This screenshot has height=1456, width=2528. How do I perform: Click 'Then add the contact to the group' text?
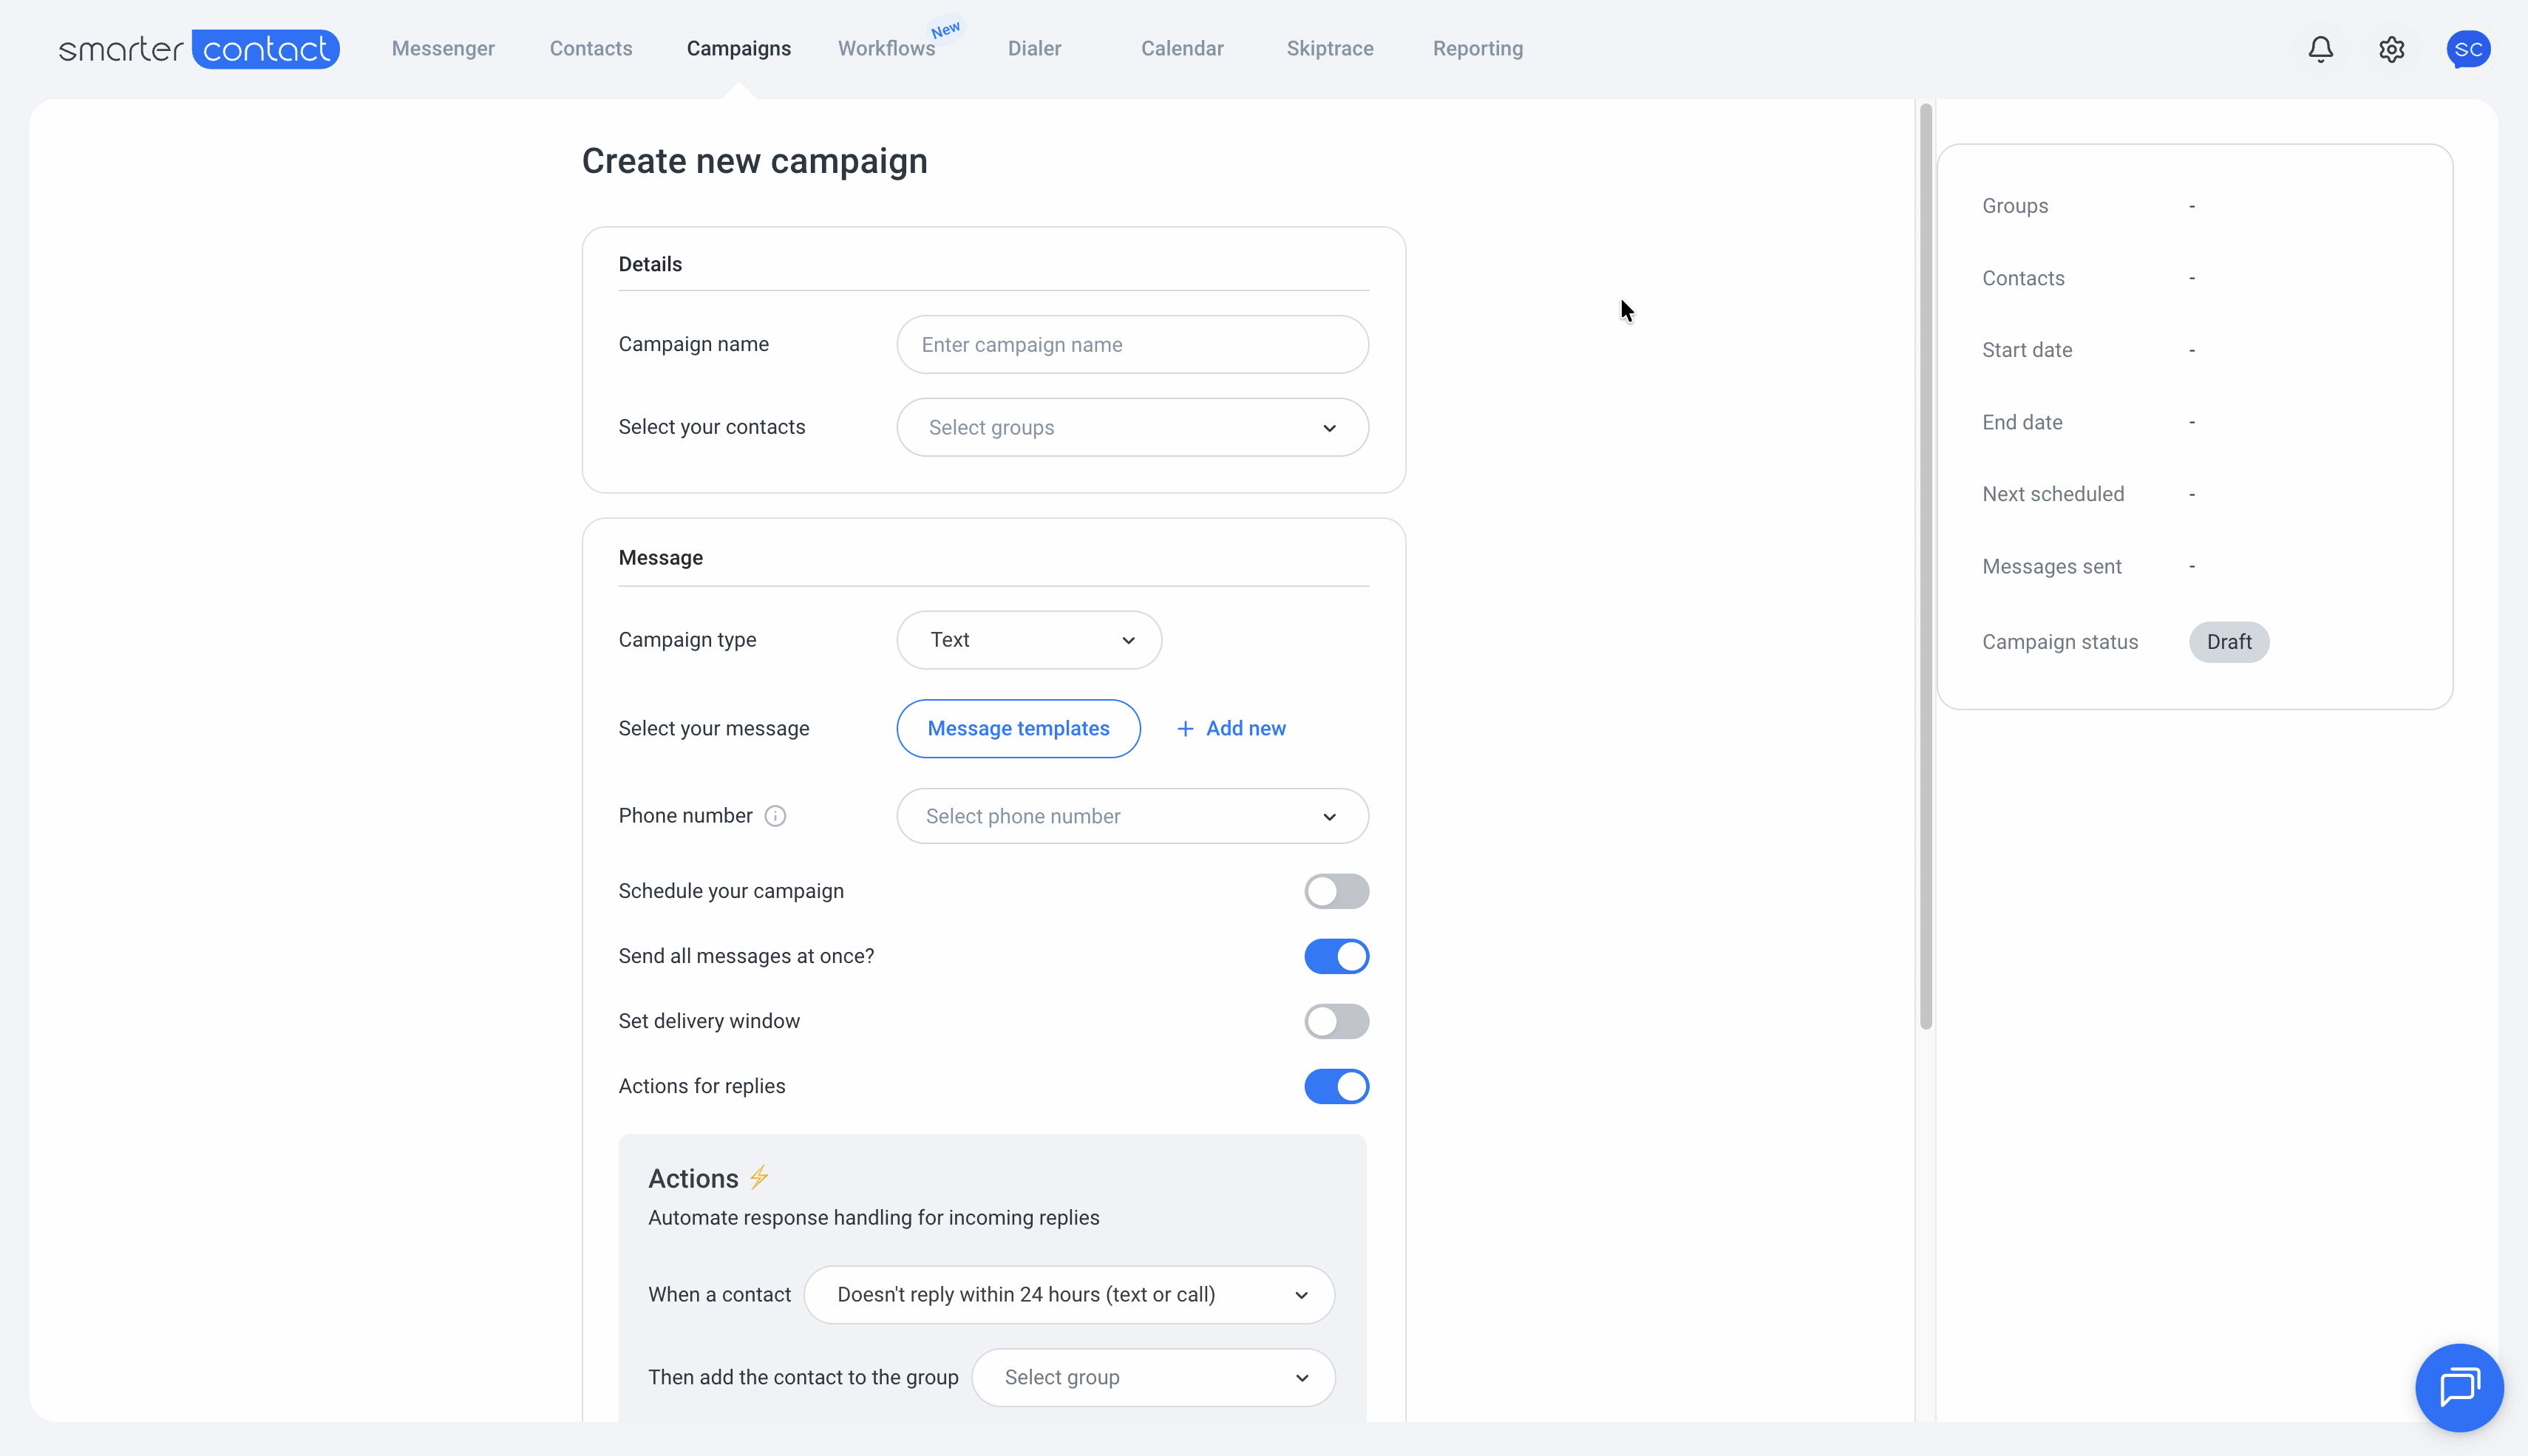pos(803,1378)
